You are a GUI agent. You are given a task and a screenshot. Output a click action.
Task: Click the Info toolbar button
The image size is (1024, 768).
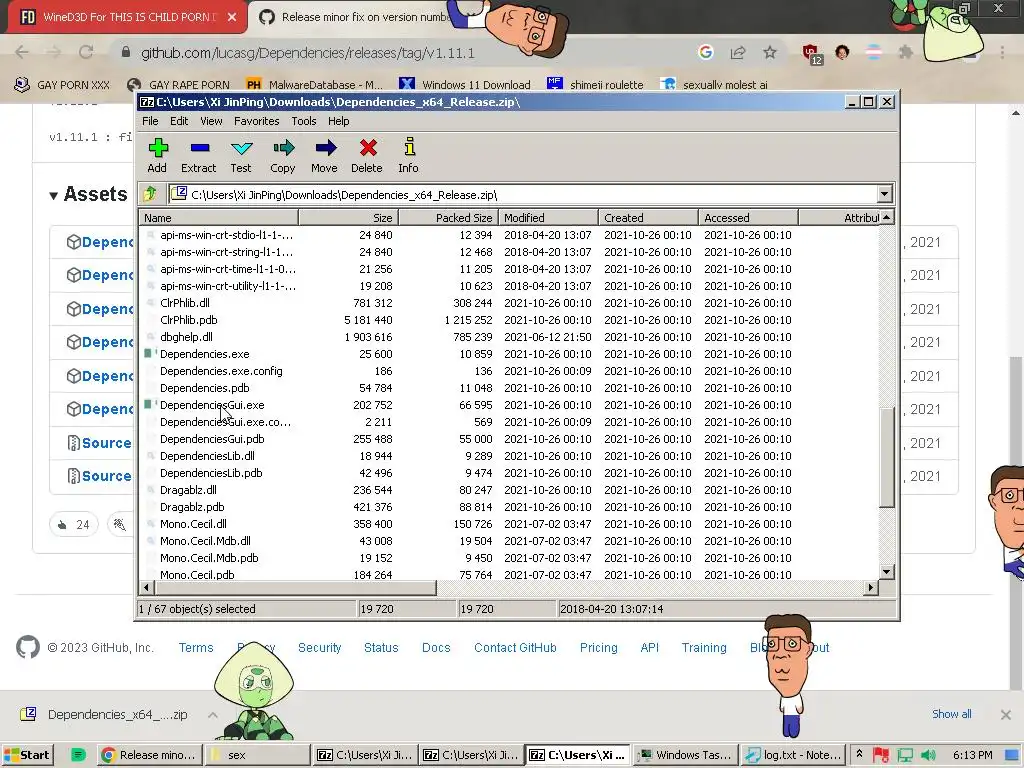pos(409,155)
